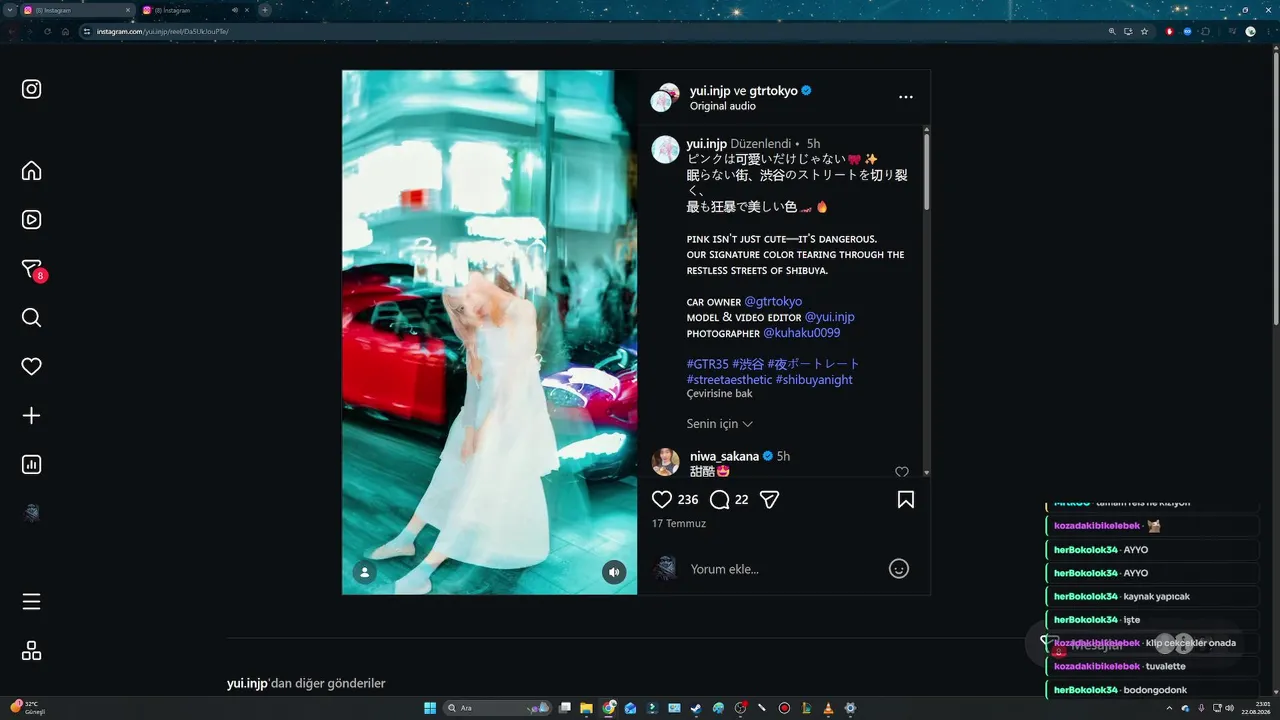Go to the Home feed icon
Viewport: 1280px width, 720px height.
(31, 170)
